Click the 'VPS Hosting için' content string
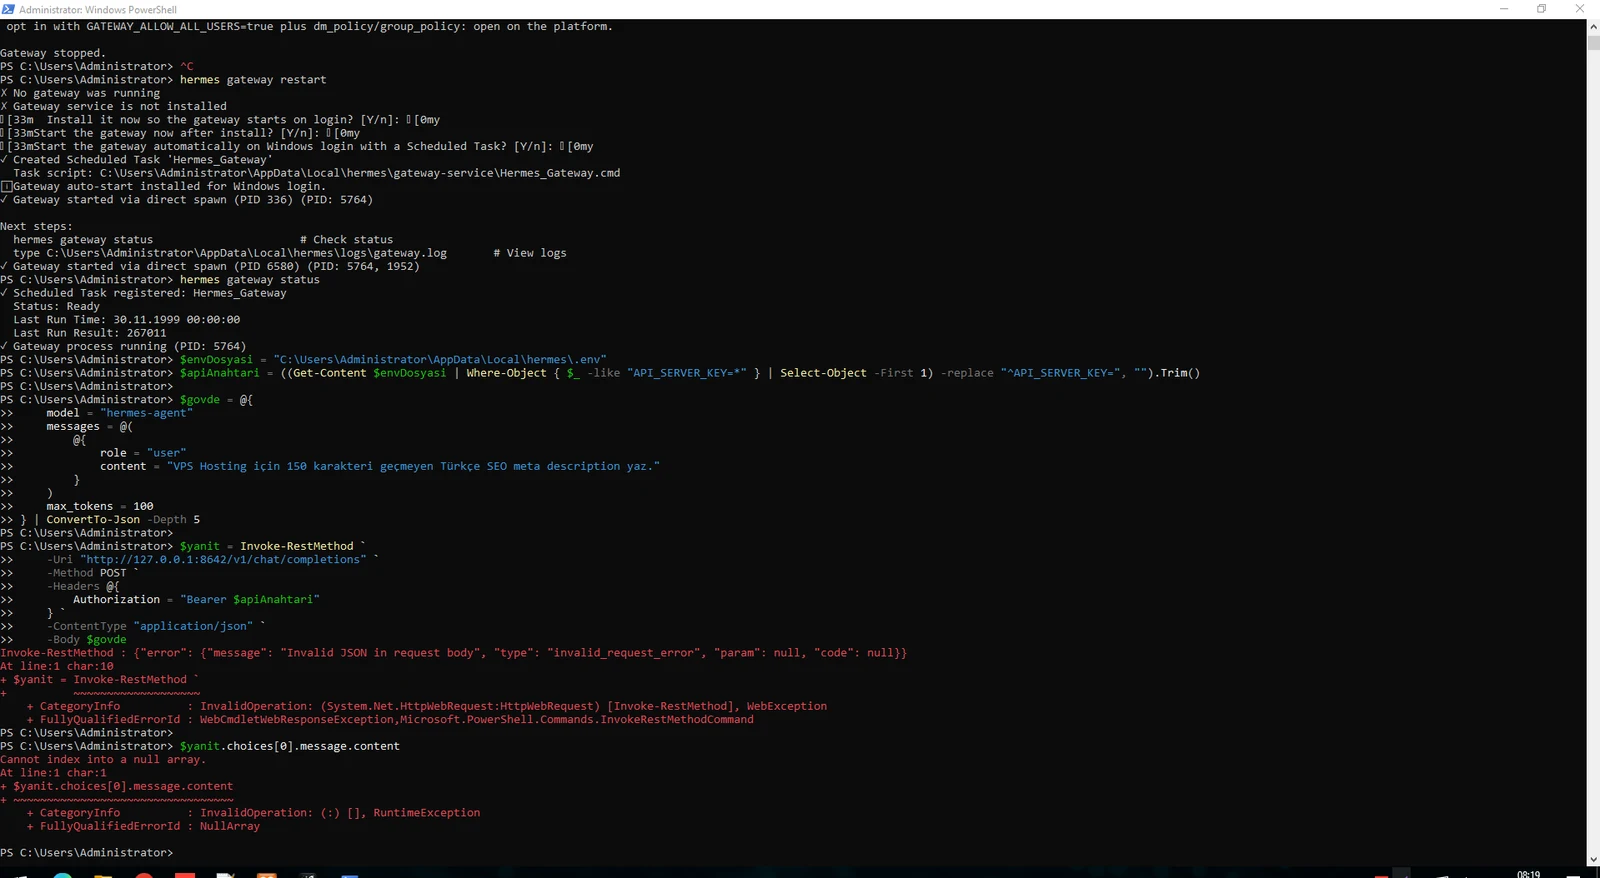Image resolution: width=1600 pixels, height=878 pixels. tap(413, 466)
